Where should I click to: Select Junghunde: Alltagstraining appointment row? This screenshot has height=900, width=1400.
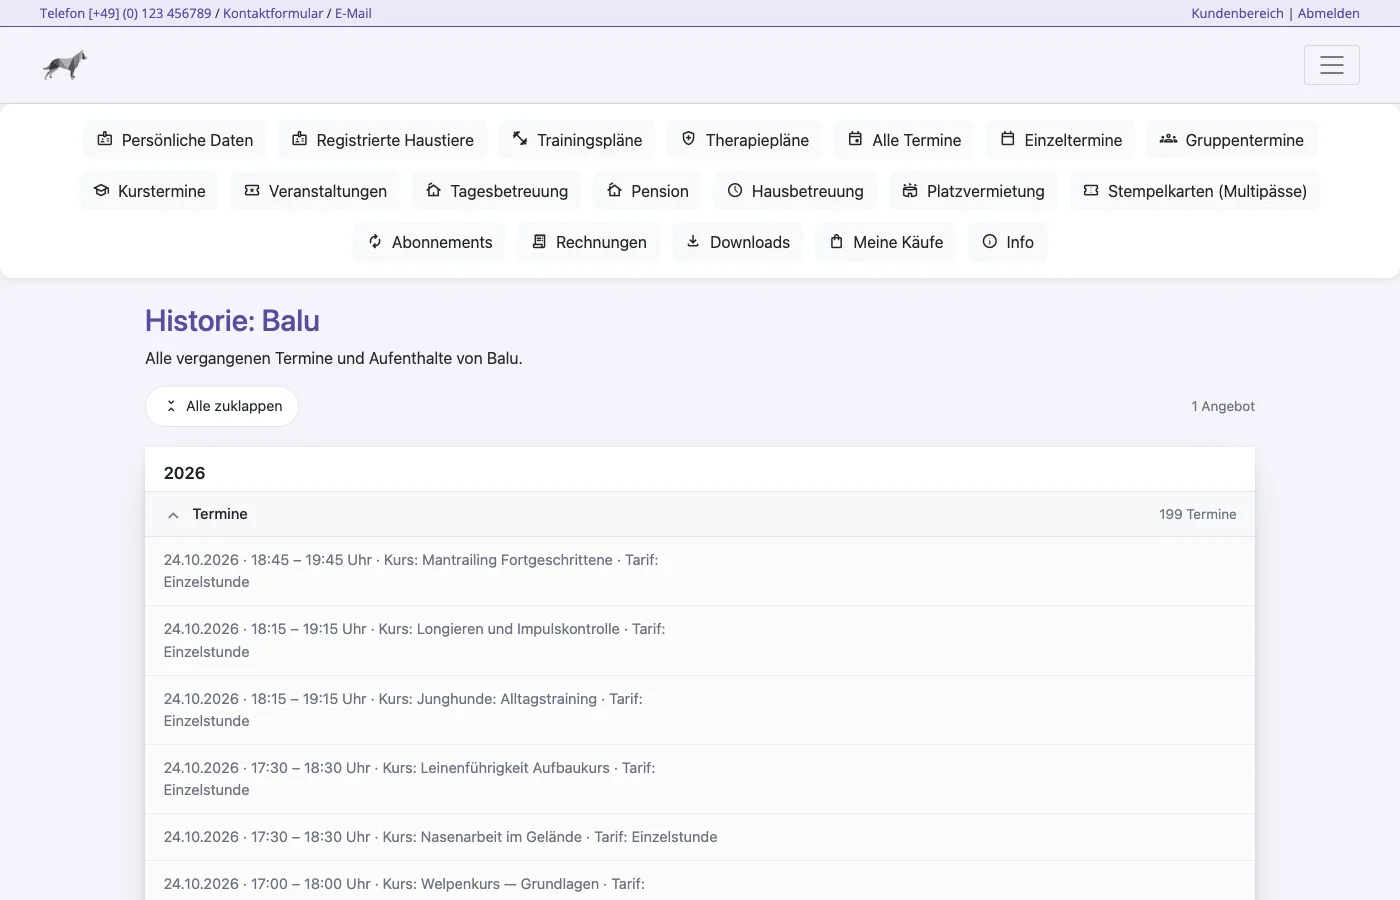700,710
